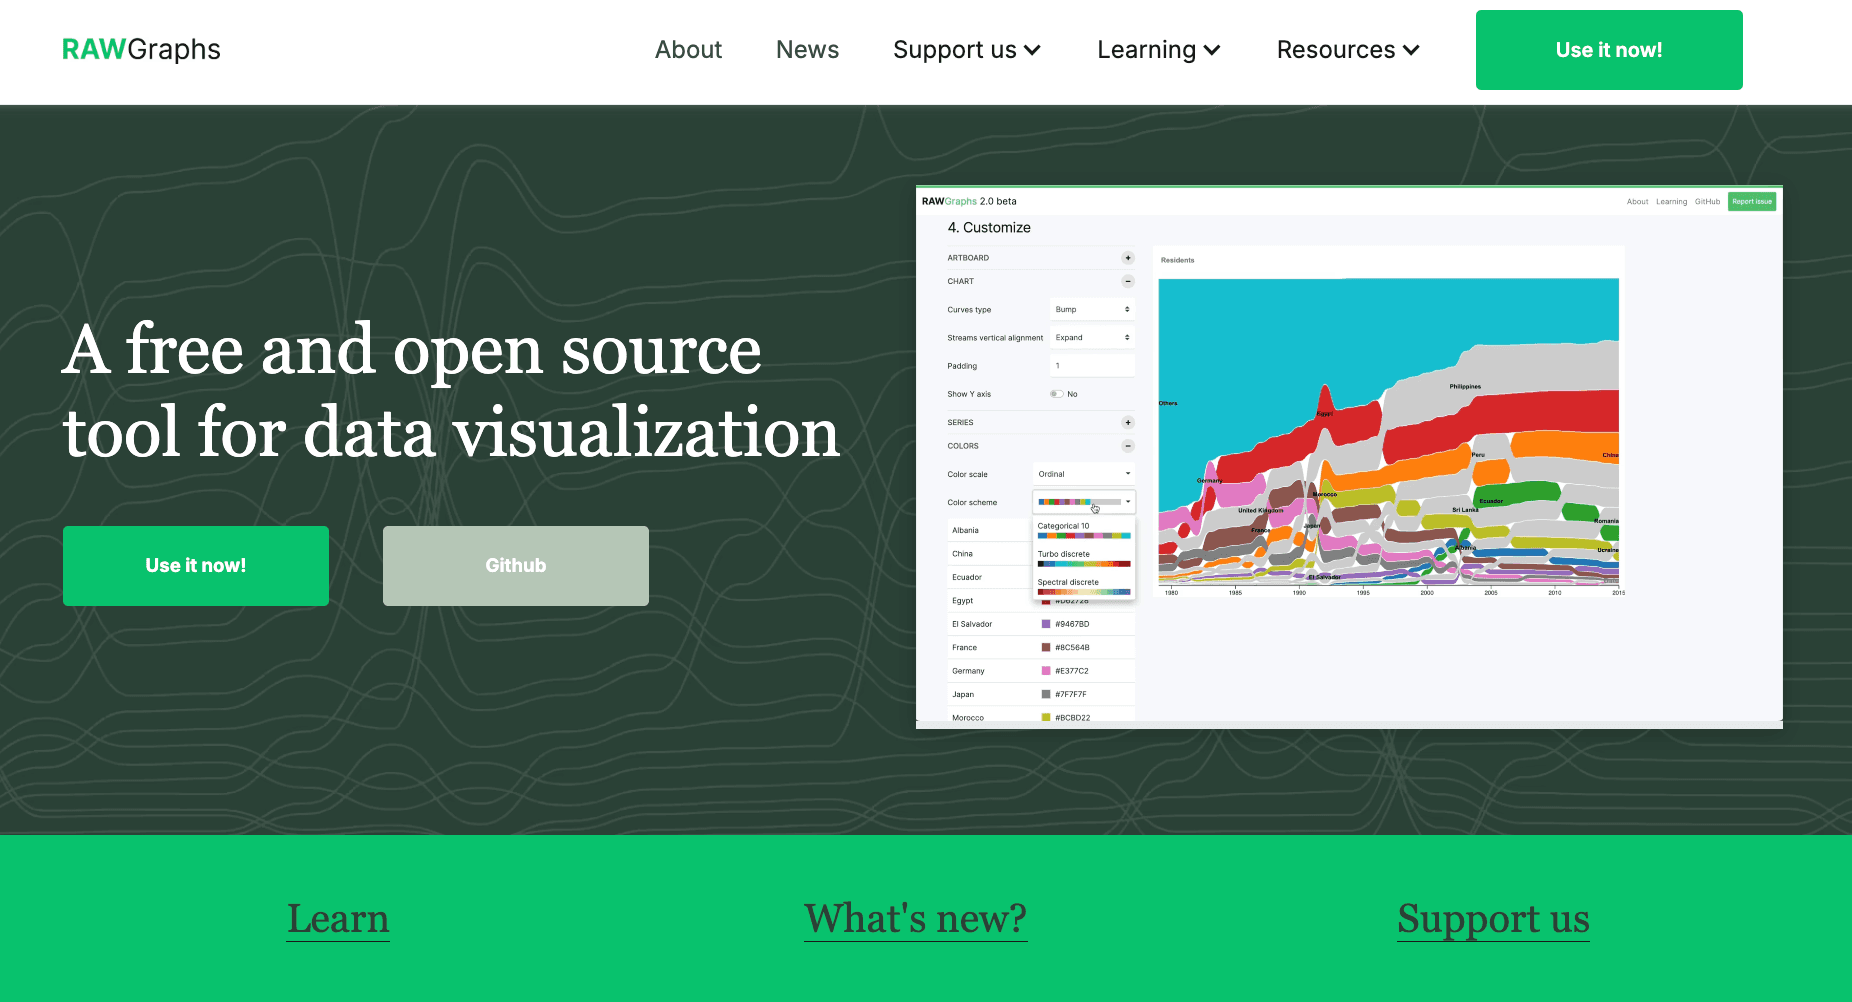Screen dimensions: 1852x1002
Task: Open the What's new? link
Action: [x=916, y=918]
